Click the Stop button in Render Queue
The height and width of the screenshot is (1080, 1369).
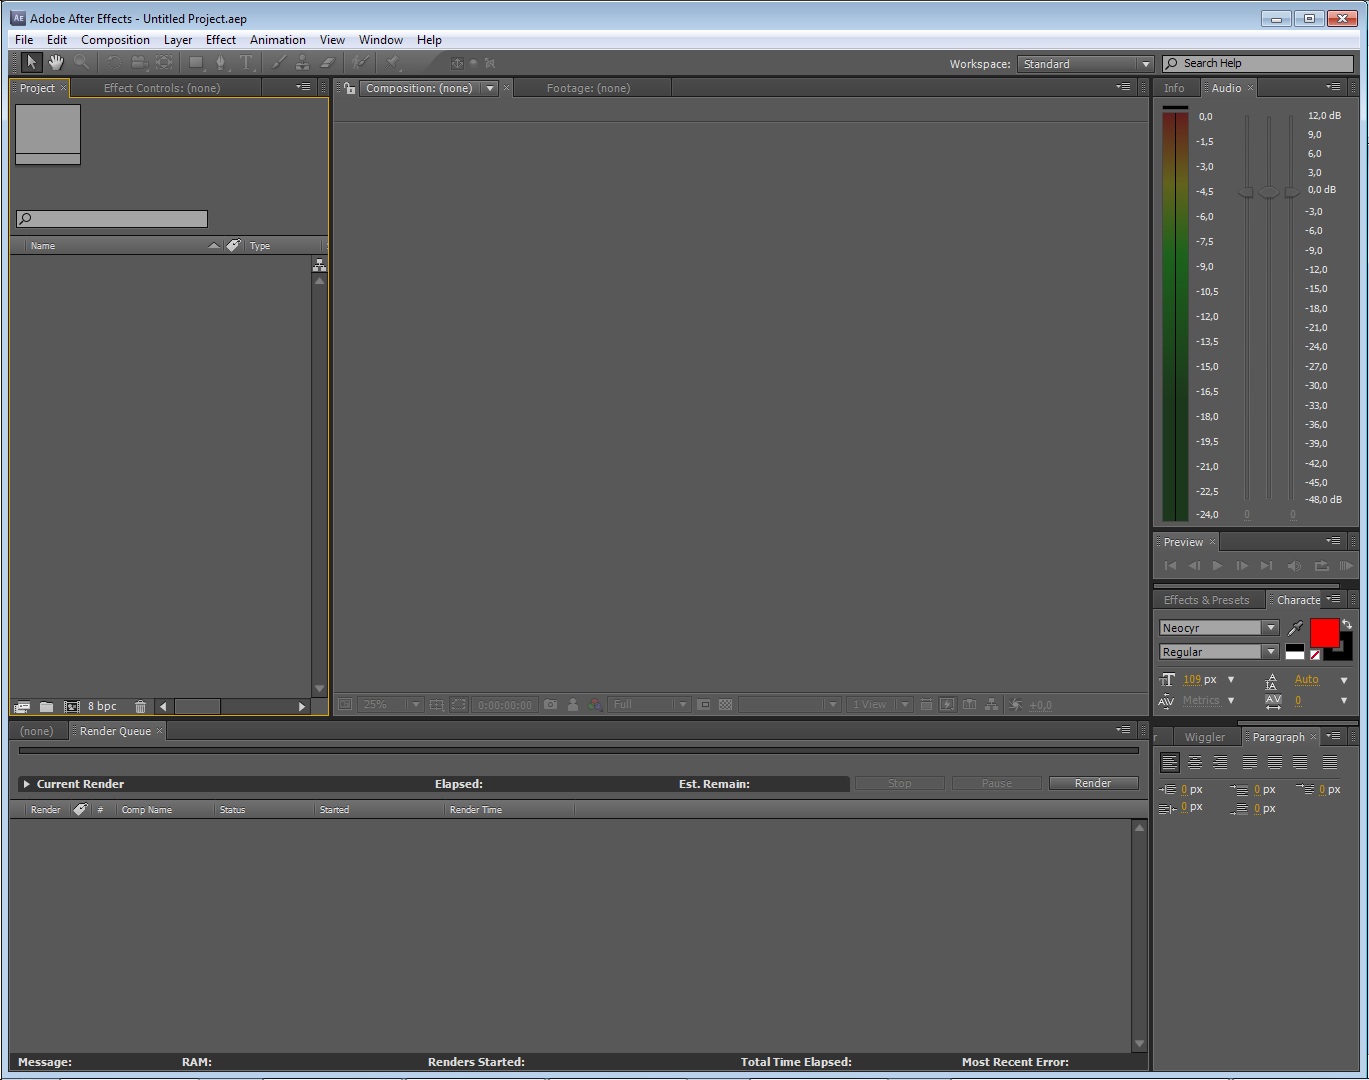tap(900, 783)
